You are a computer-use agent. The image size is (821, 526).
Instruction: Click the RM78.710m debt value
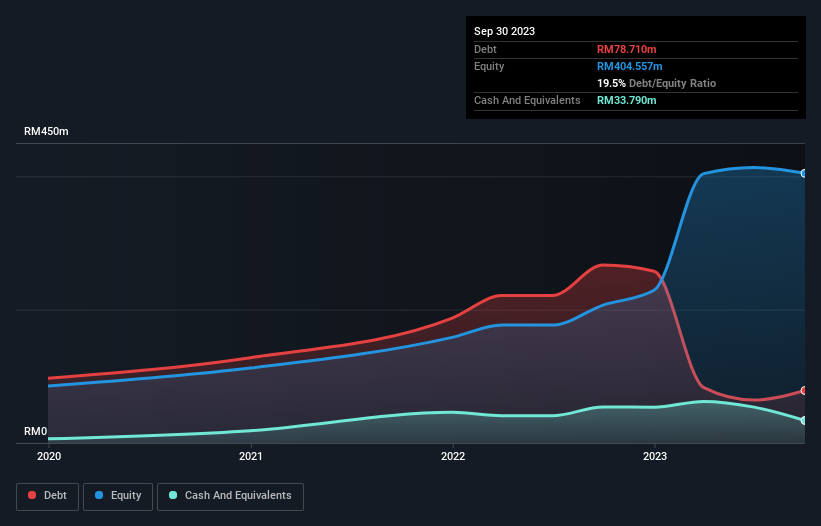coord(626,49)
